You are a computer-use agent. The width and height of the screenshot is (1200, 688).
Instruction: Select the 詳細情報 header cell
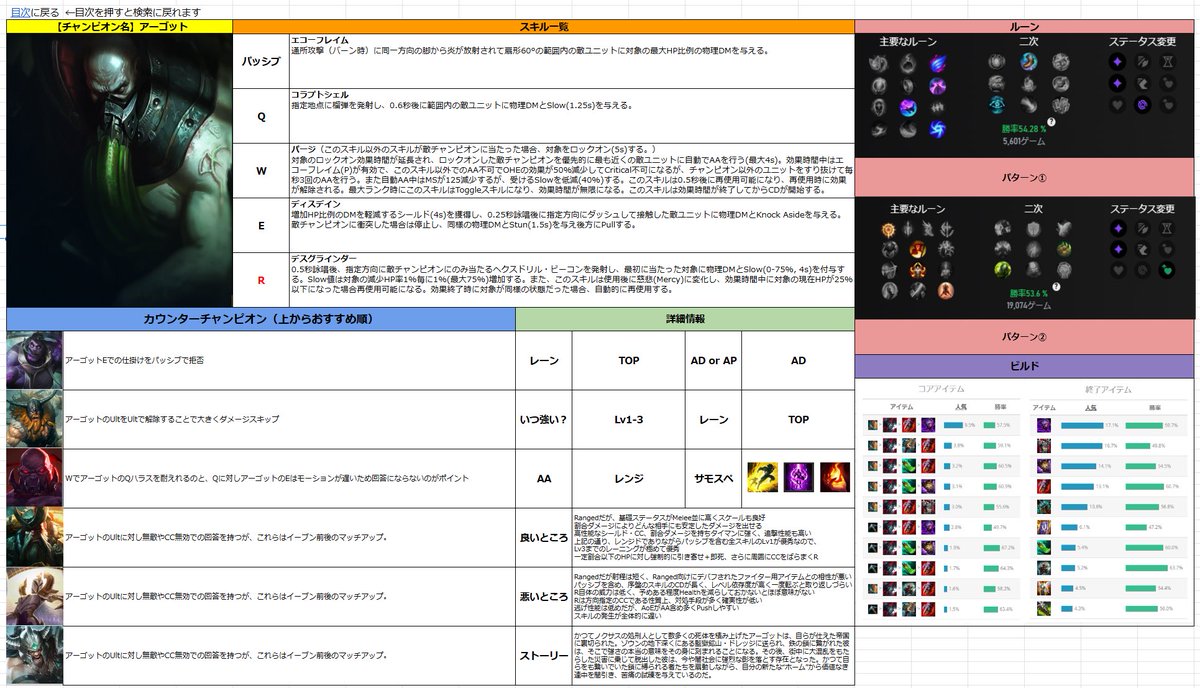click(x=685, y=319)
